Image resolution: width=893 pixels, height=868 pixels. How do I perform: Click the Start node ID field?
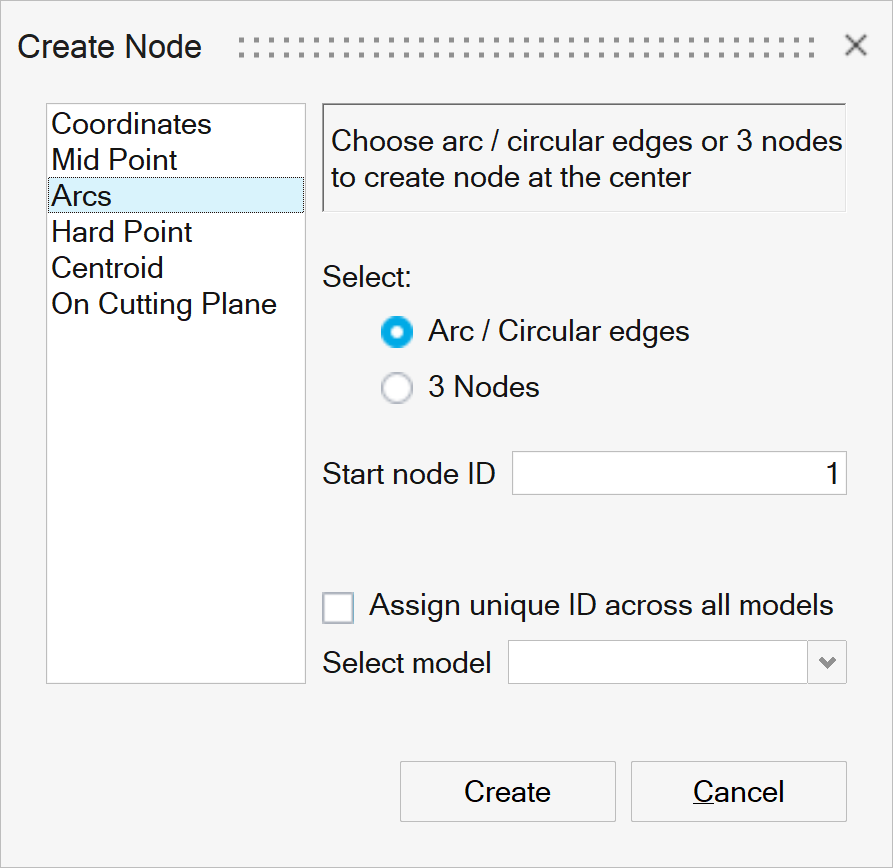[678, 474]
